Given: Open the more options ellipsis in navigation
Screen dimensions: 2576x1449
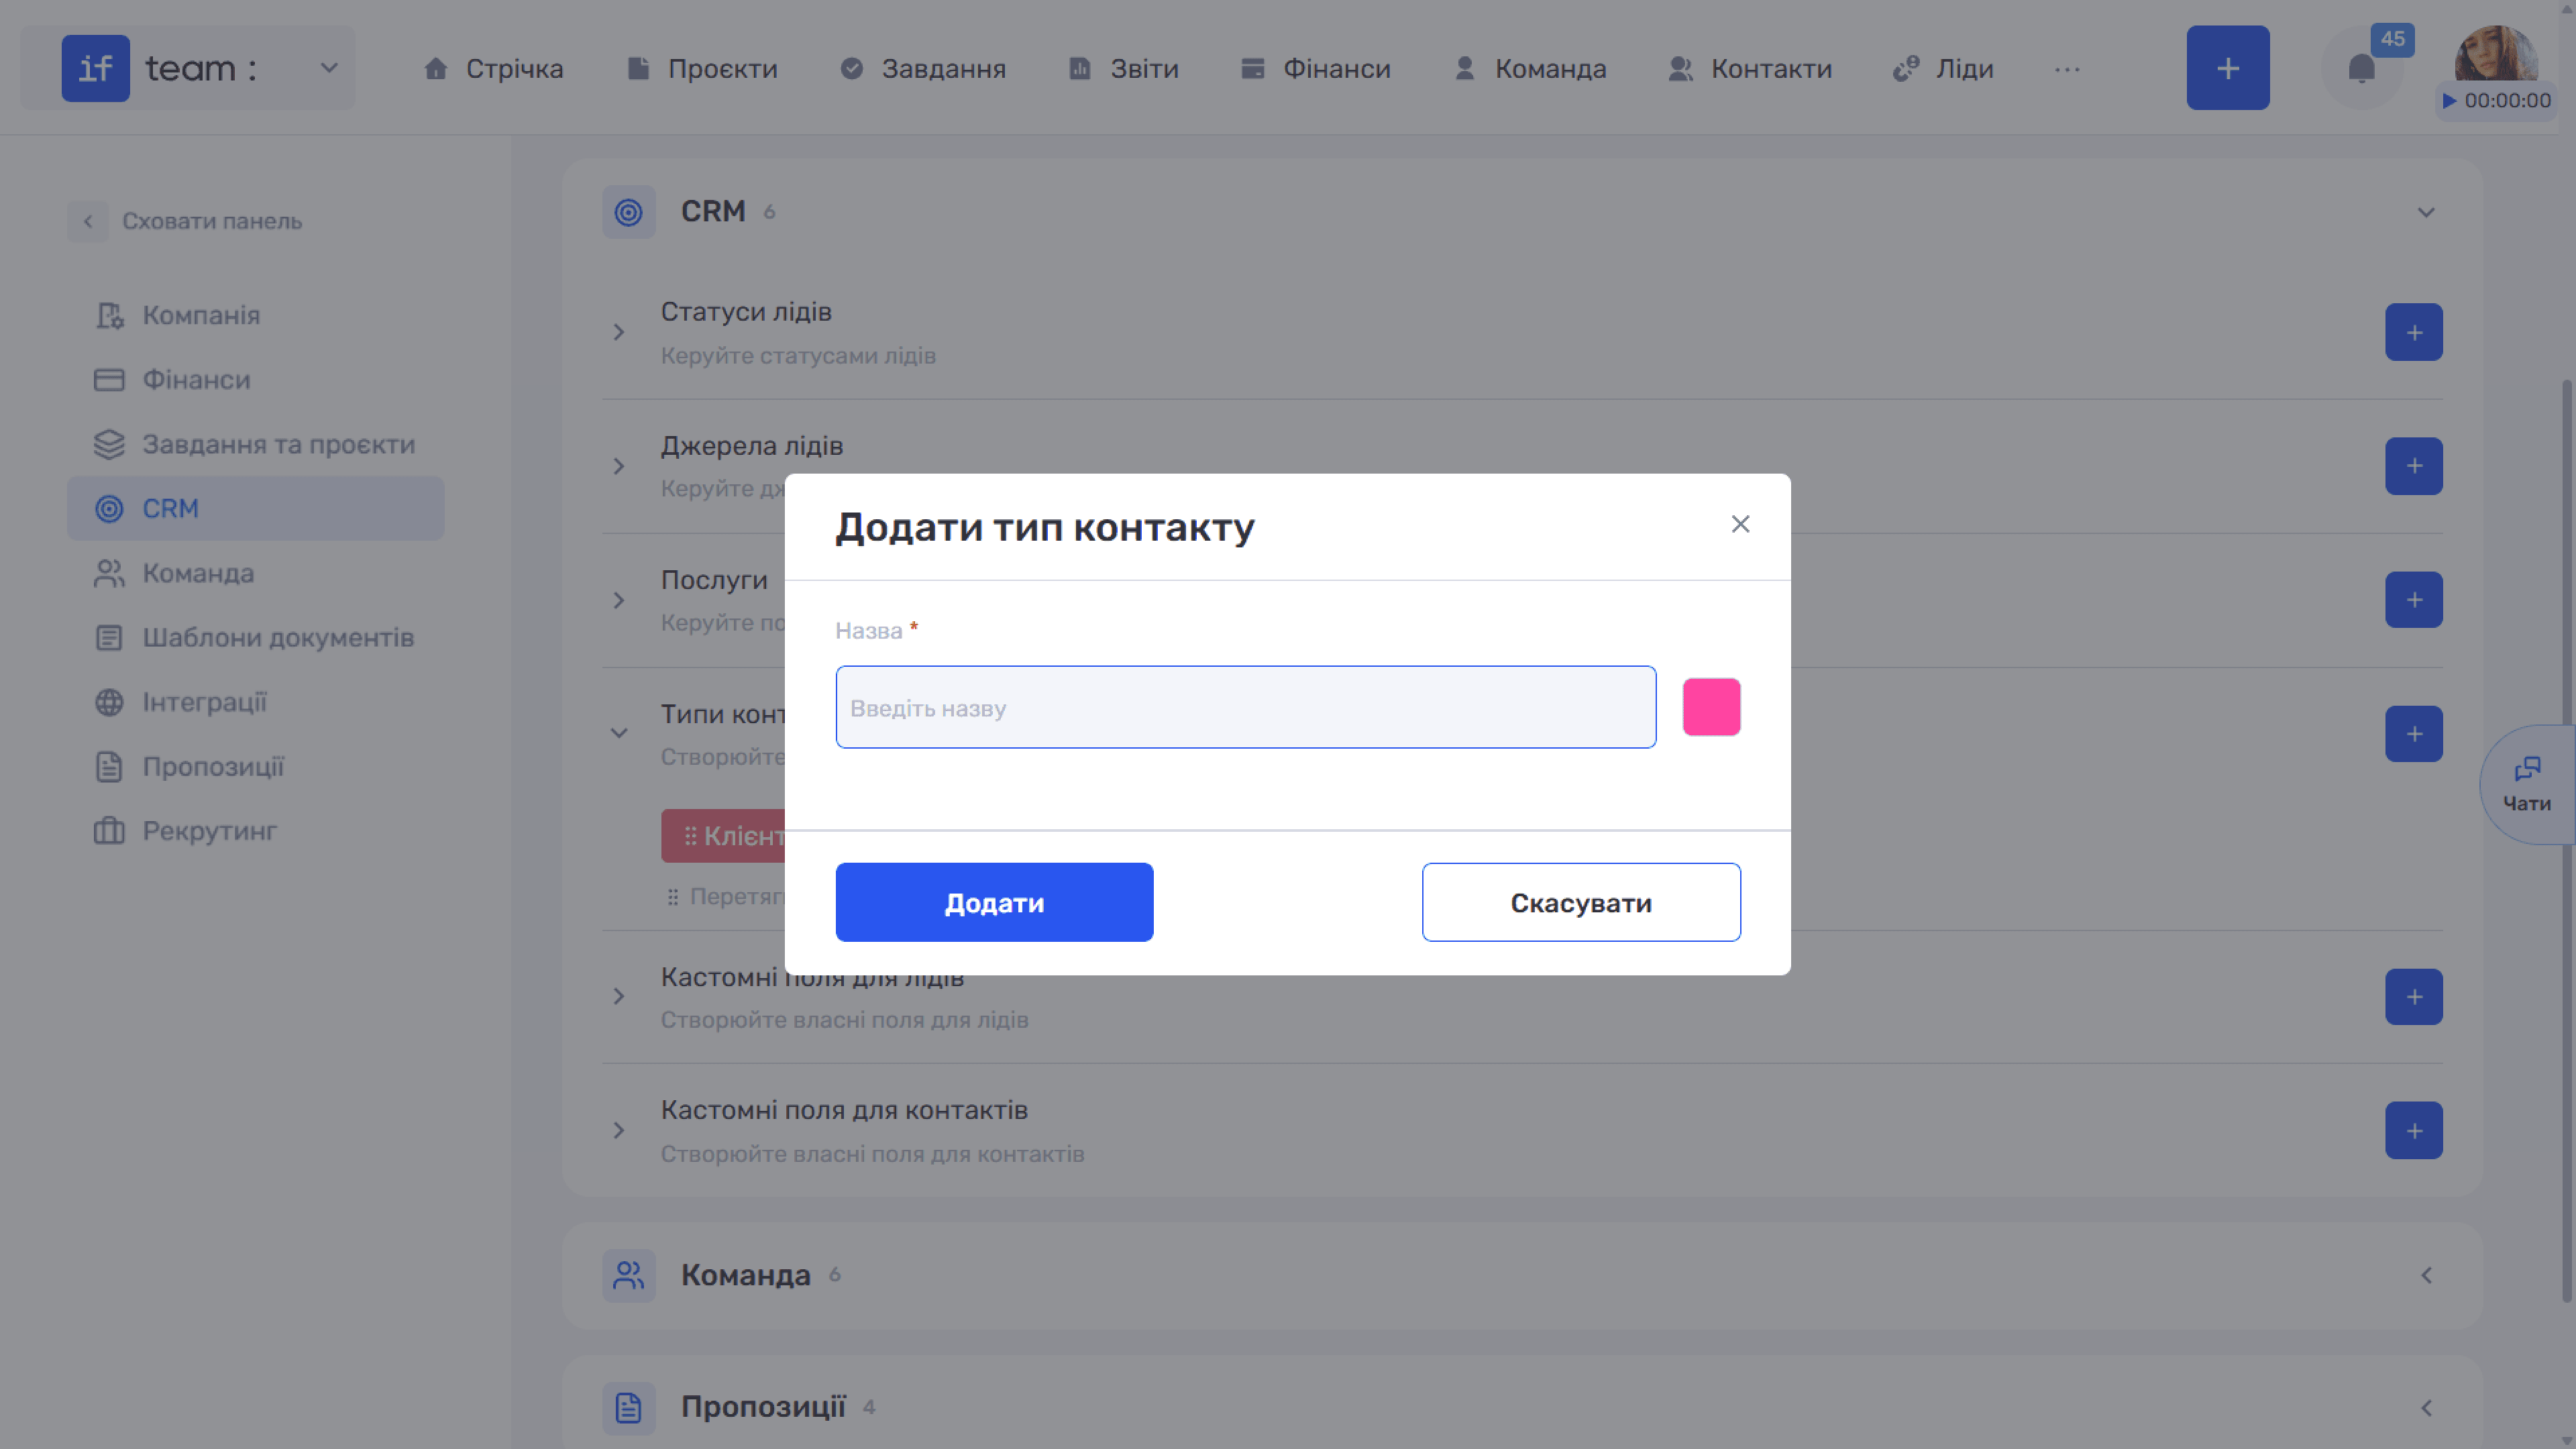Looking at the screenshot, I should pos(2067,69).
